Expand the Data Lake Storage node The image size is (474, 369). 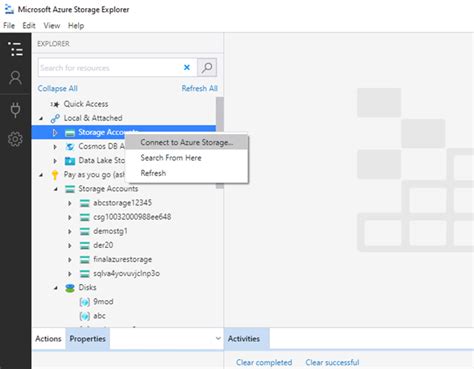tap(55, 161)
